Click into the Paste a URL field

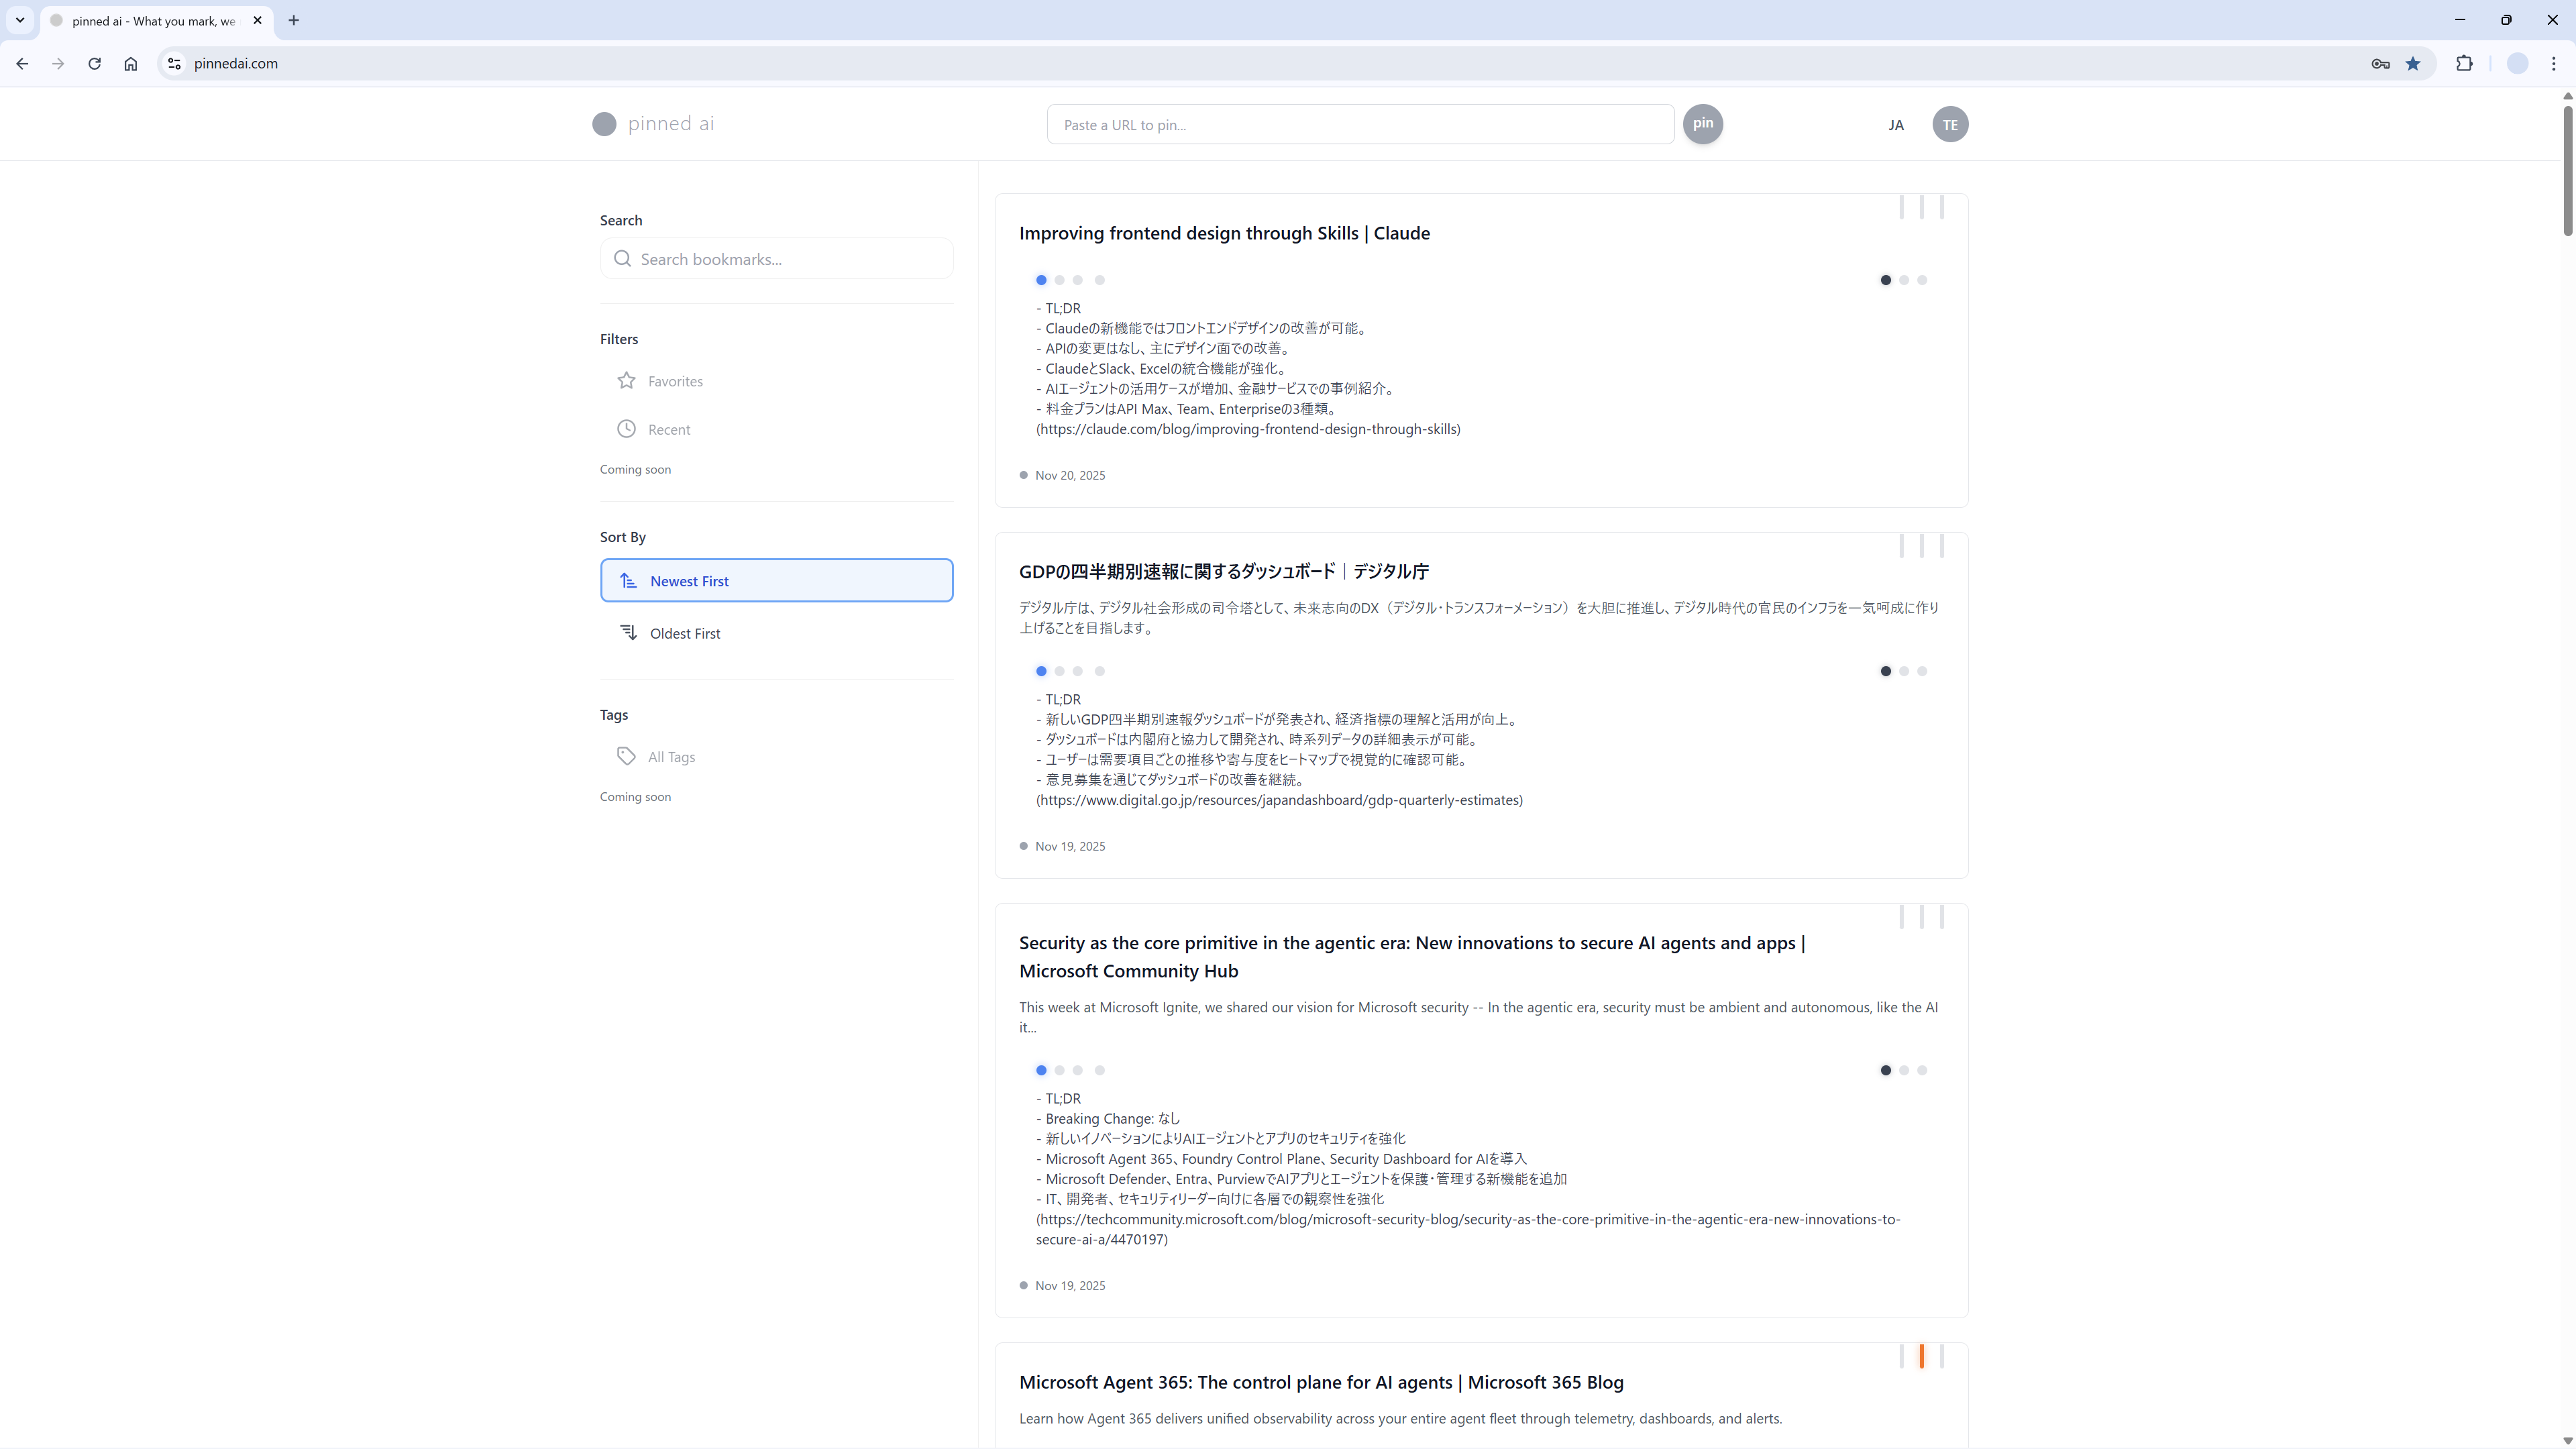tap(1360, 125)
